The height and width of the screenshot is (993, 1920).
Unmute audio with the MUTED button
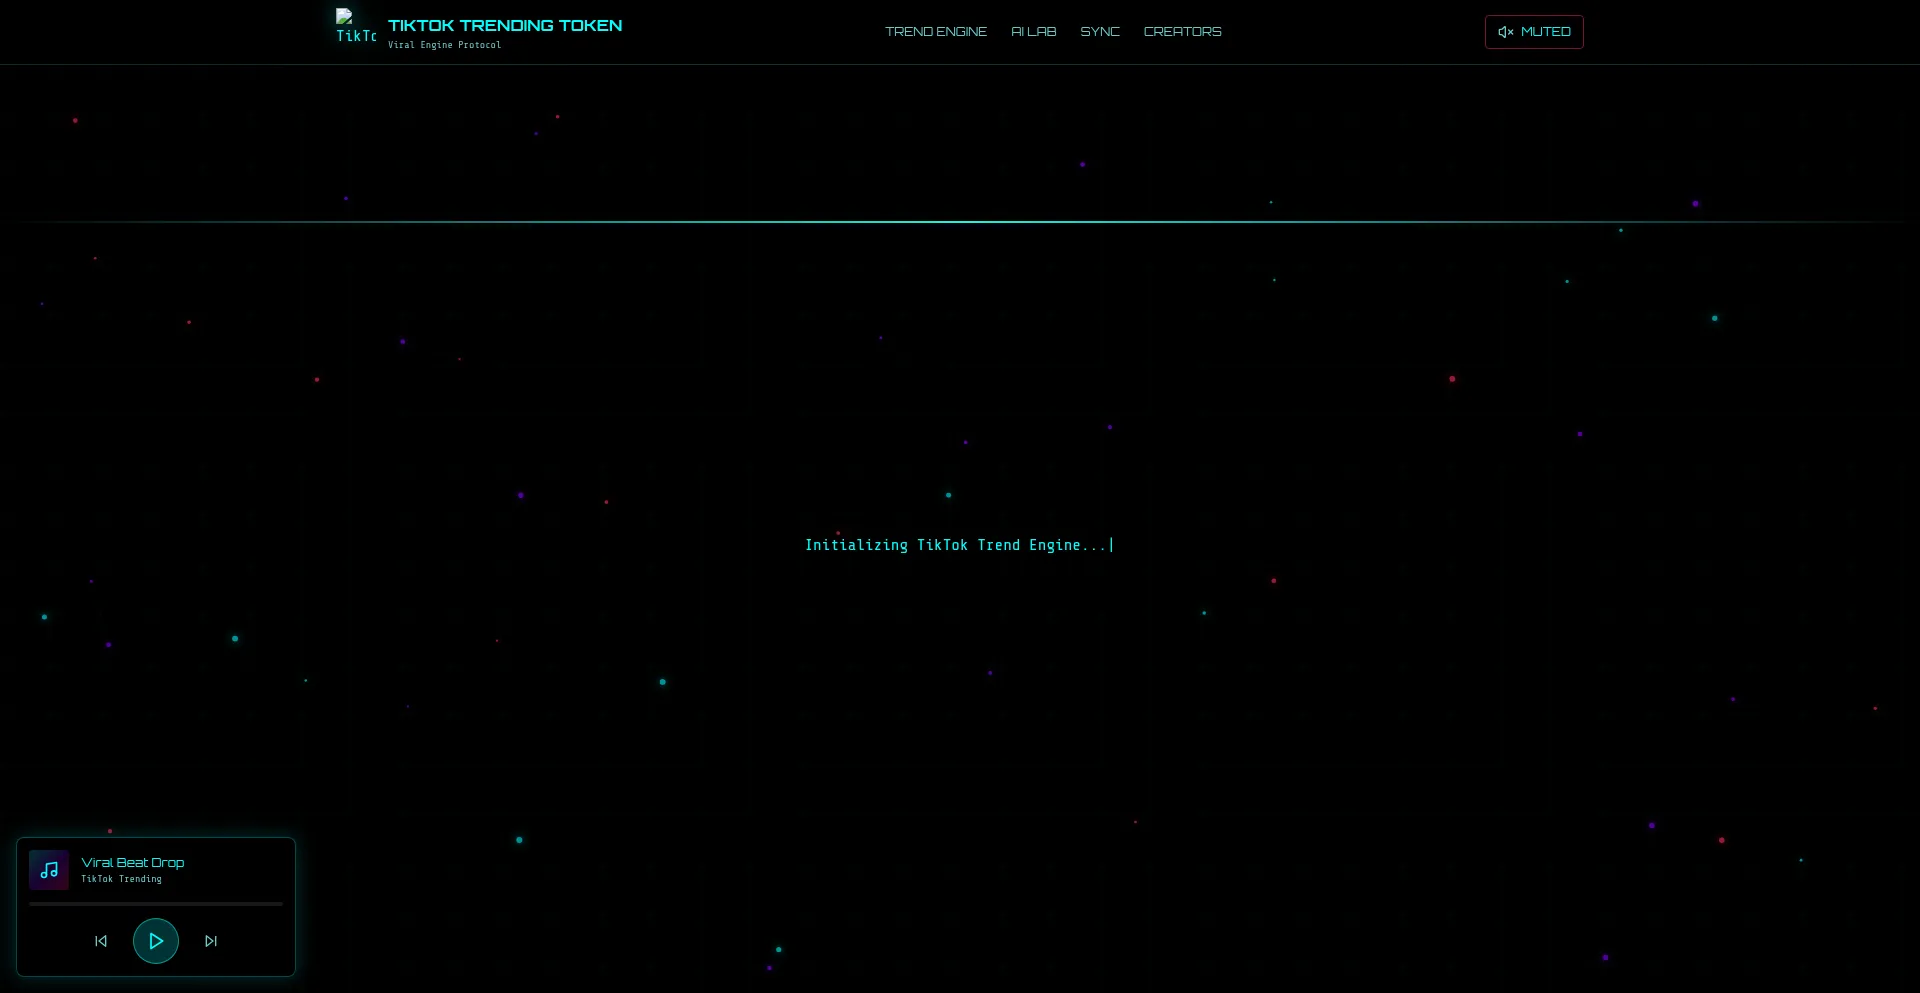click(x=1533, y=32)
